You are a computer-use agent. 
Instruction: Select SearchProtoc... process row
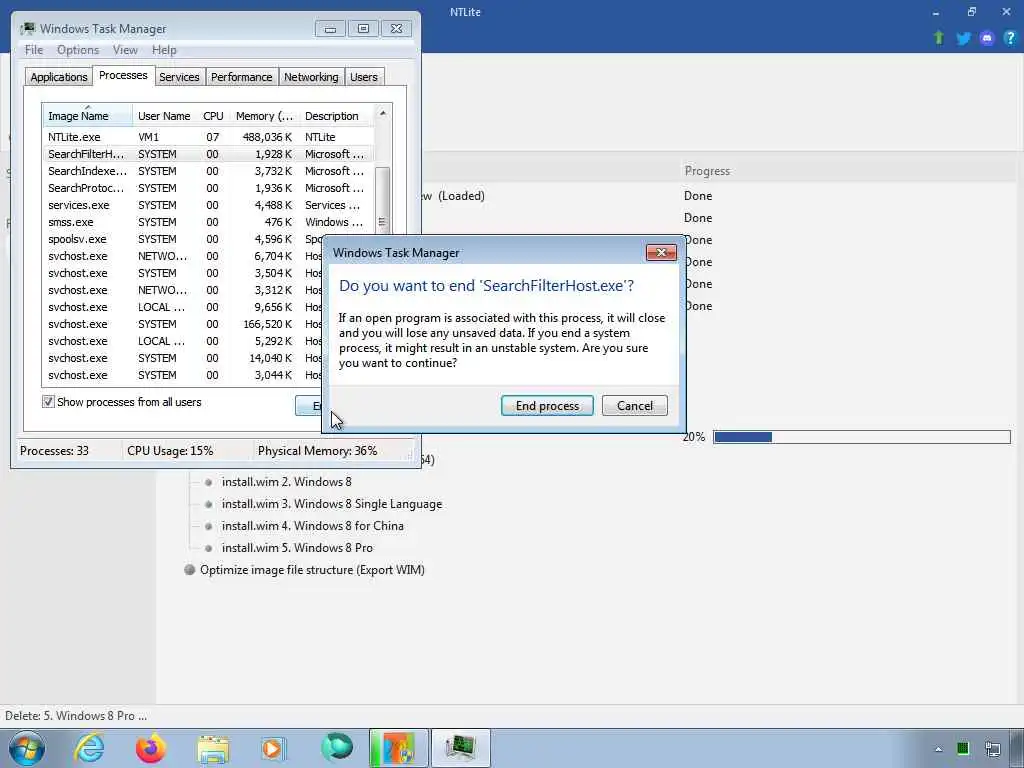click(x=208, y=188)
